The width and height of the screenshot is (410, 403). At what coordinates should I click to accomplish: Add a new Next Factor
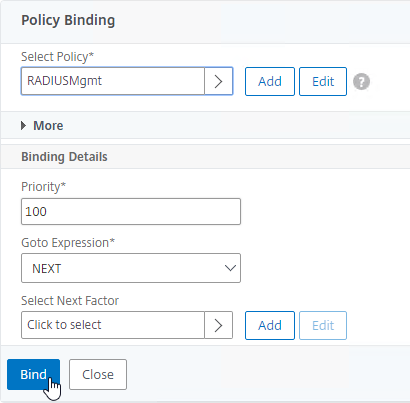[x=270, y=326]
